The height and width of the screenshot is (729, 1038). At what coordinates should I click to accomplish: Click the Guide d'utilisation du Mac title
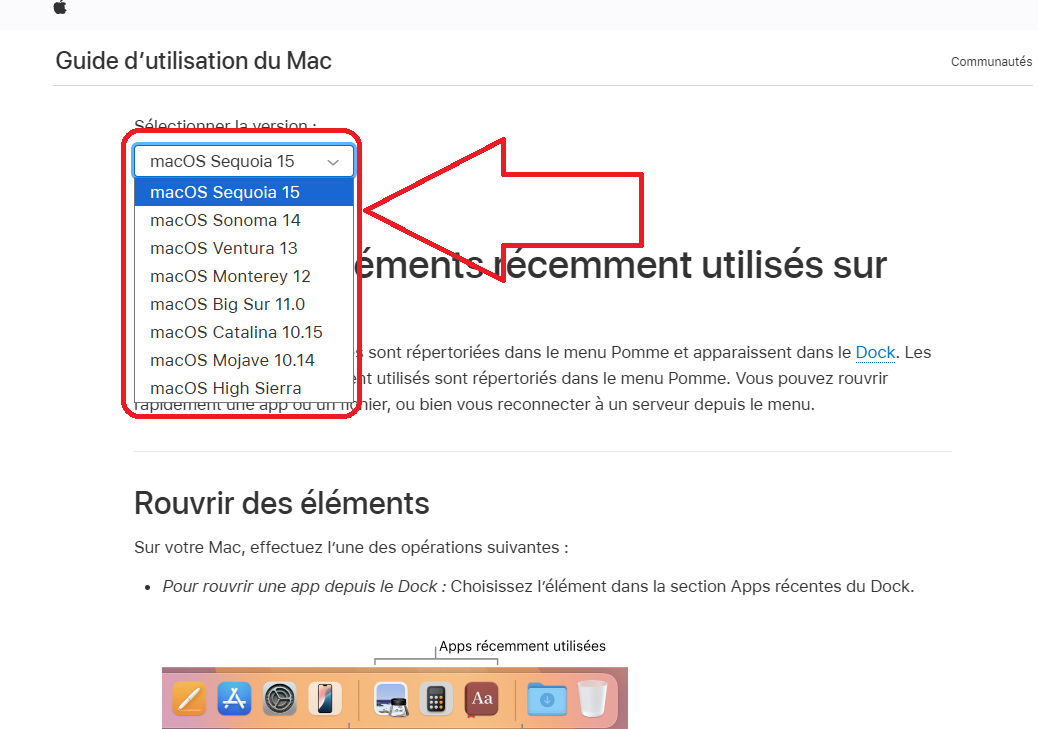click(193, 61)
